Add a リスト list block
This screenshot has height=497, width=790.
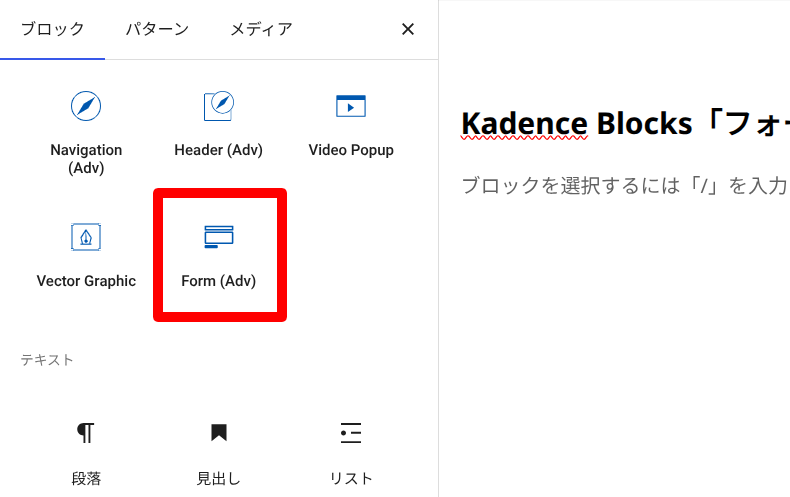(x=351, y=454)
